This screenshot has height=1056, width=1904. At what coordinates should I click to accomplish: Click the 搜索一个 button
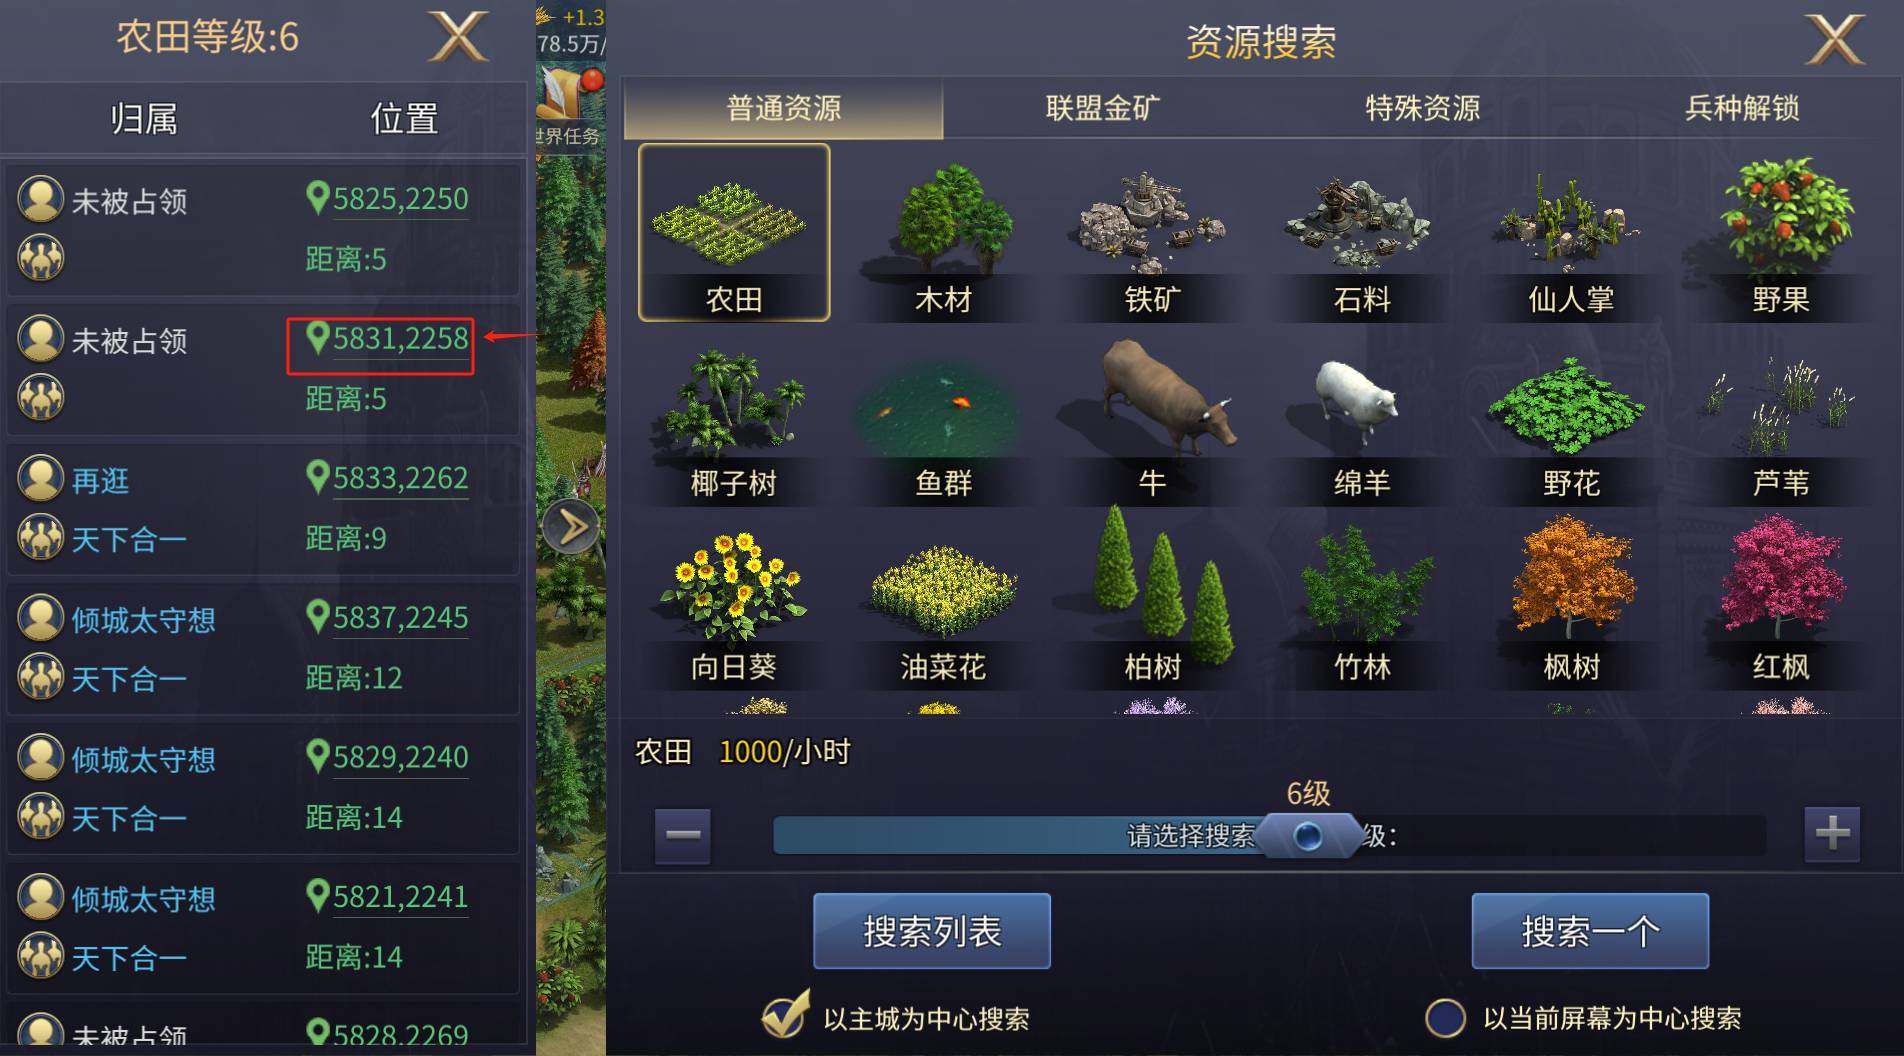pos(1590,931)
